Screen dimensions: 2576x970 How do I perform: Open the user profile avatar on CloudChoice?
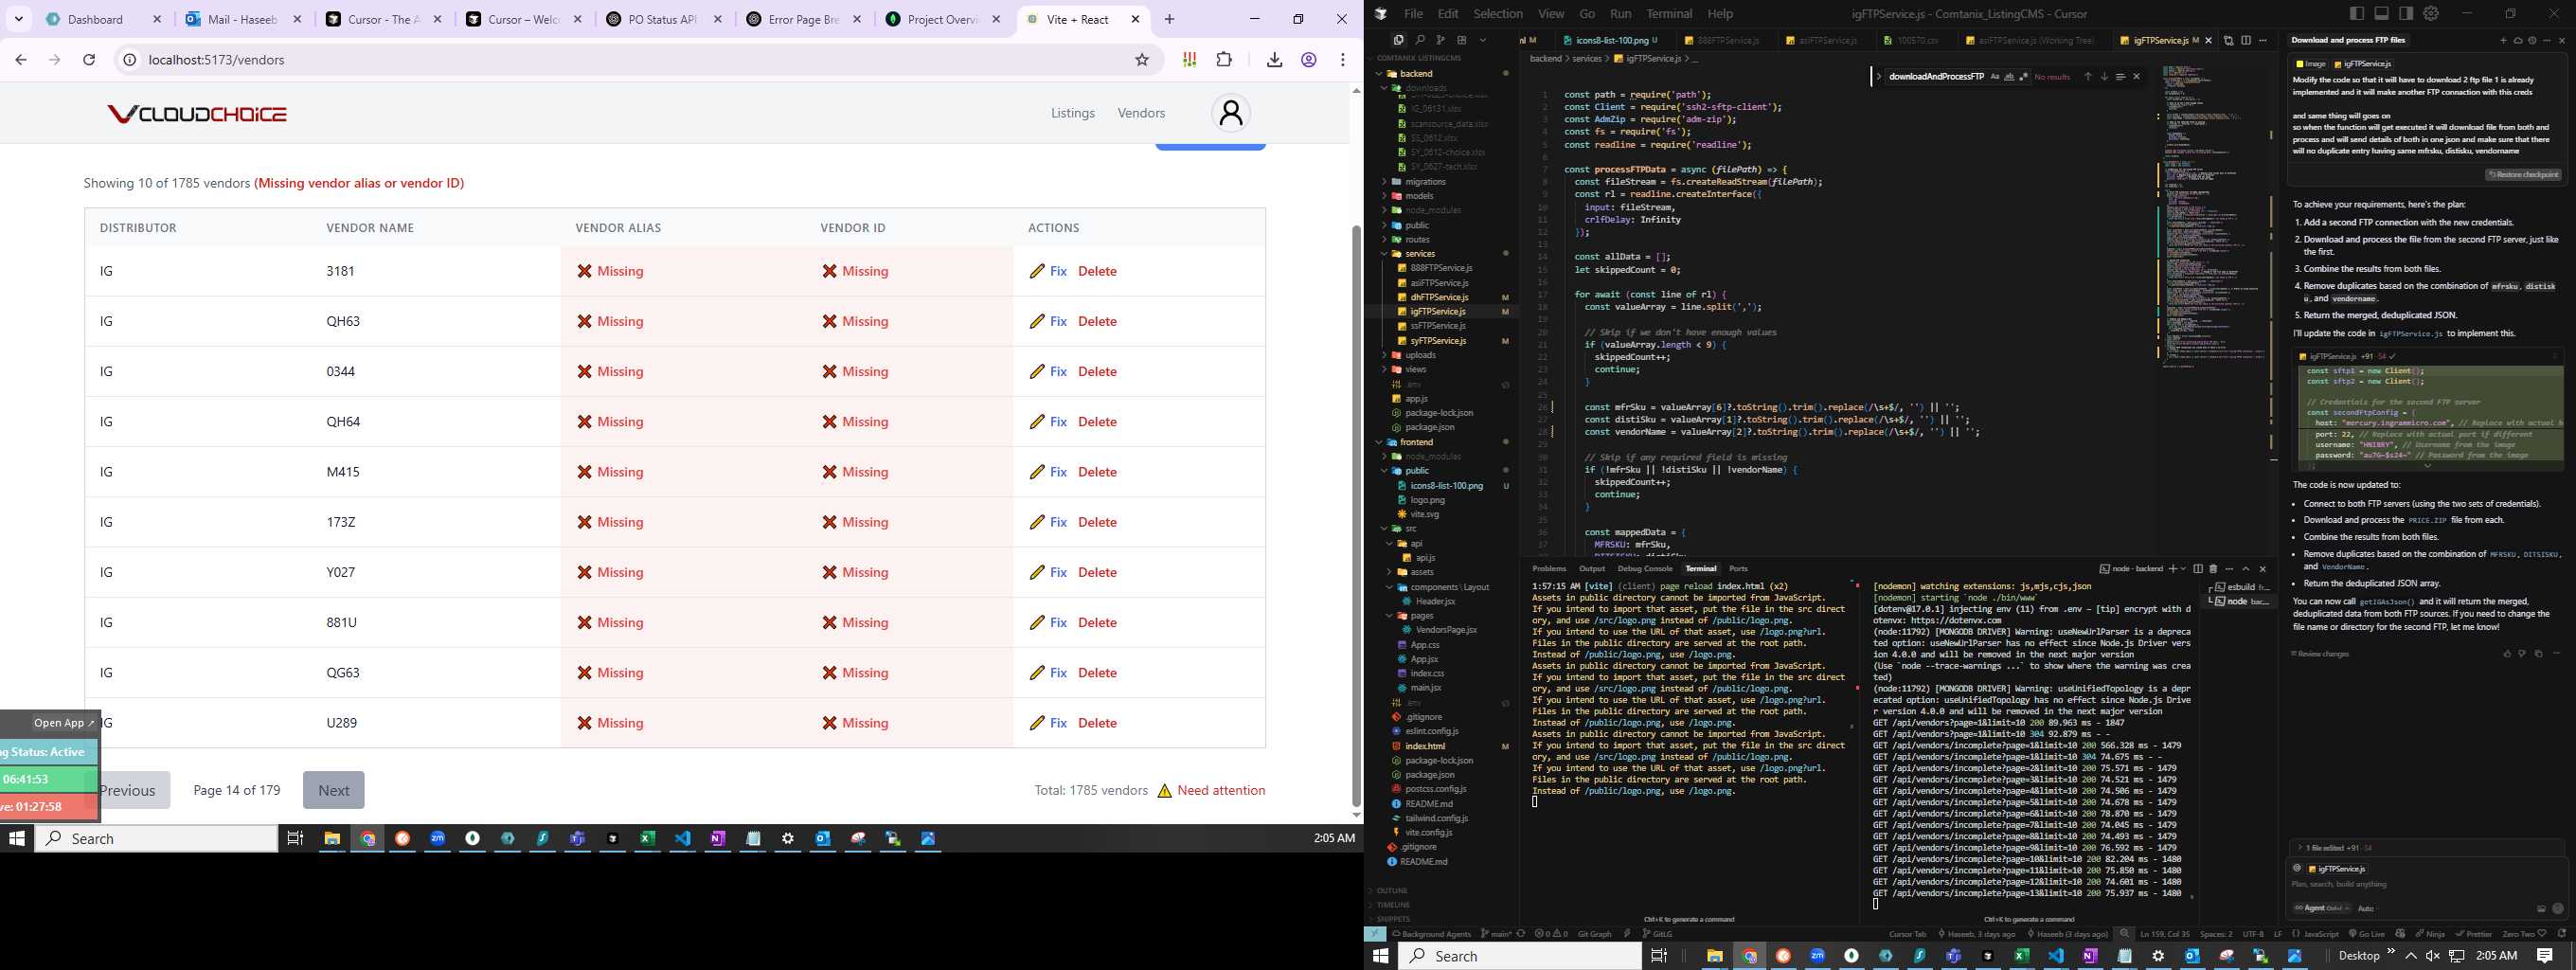1231,113
